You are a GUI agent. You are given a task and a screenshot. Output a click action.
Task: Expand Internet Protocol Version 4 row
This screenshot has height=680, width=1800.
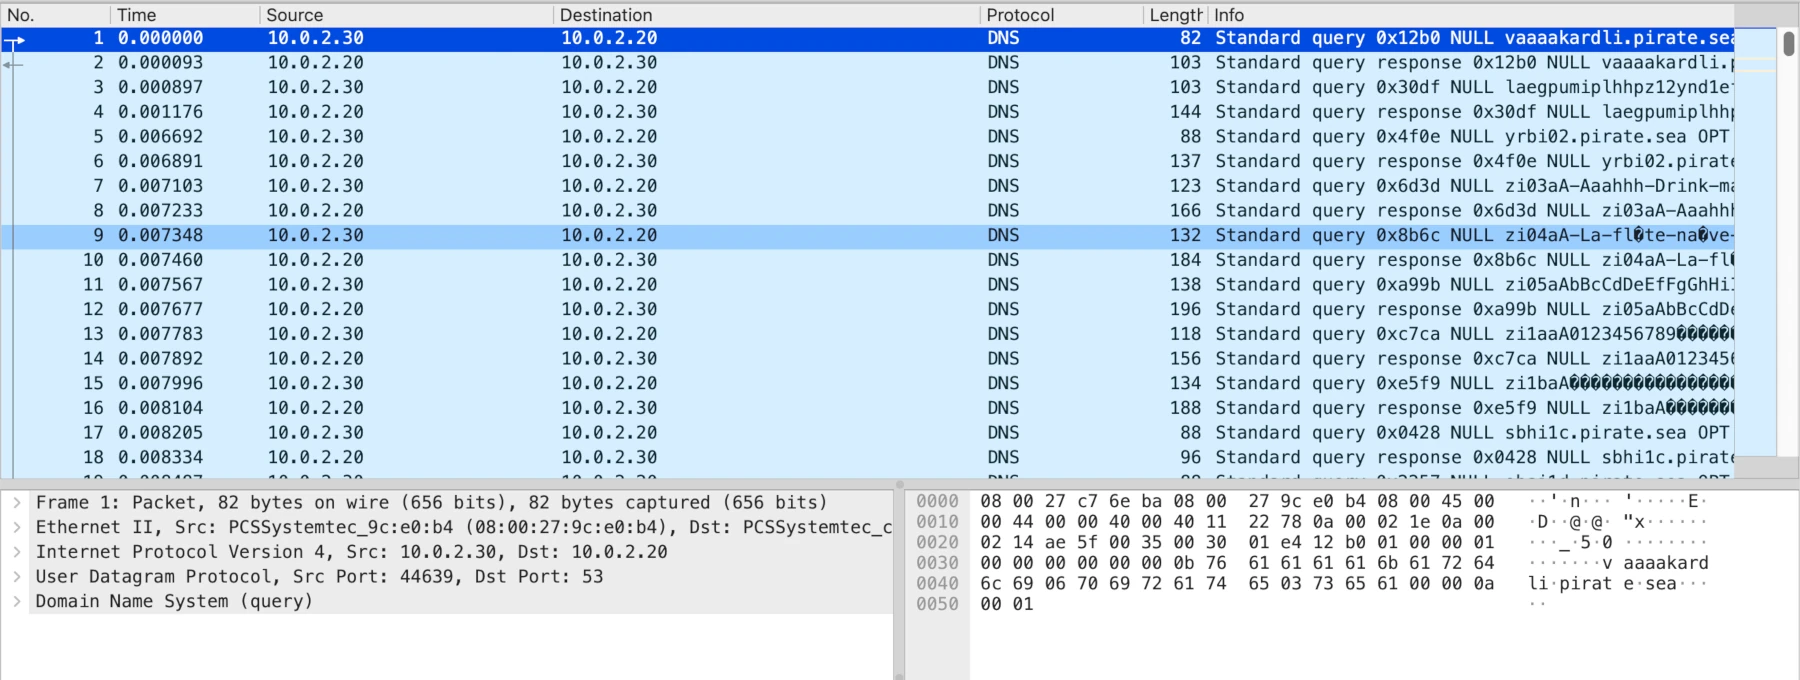(x=17, y=552)
